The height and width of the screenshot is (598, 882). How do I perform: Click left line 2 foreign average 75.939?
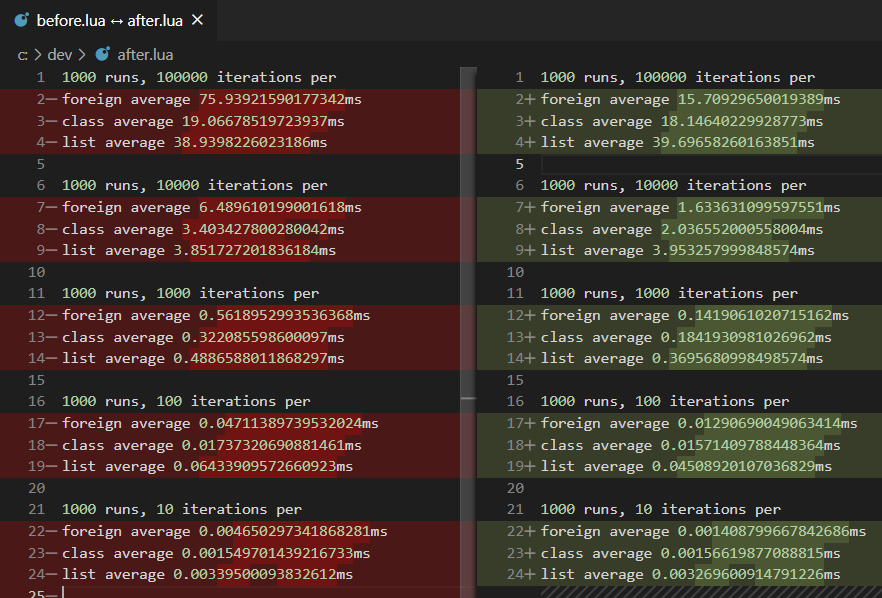pos(212,100)
